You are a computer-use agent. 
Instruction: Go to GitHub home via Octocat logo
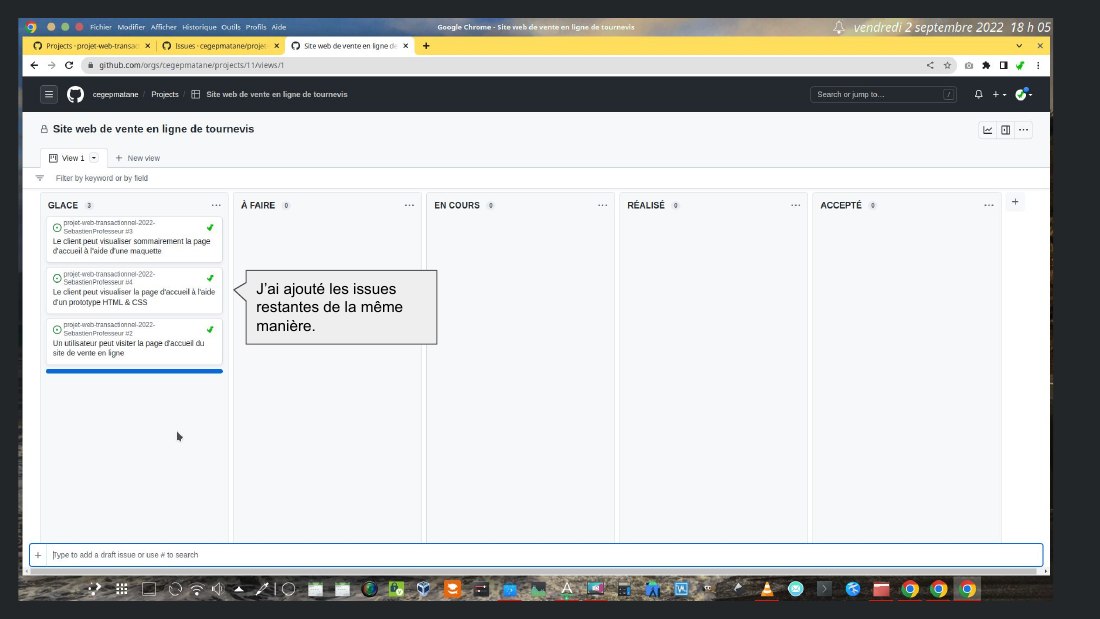click(x=75, y=94)
